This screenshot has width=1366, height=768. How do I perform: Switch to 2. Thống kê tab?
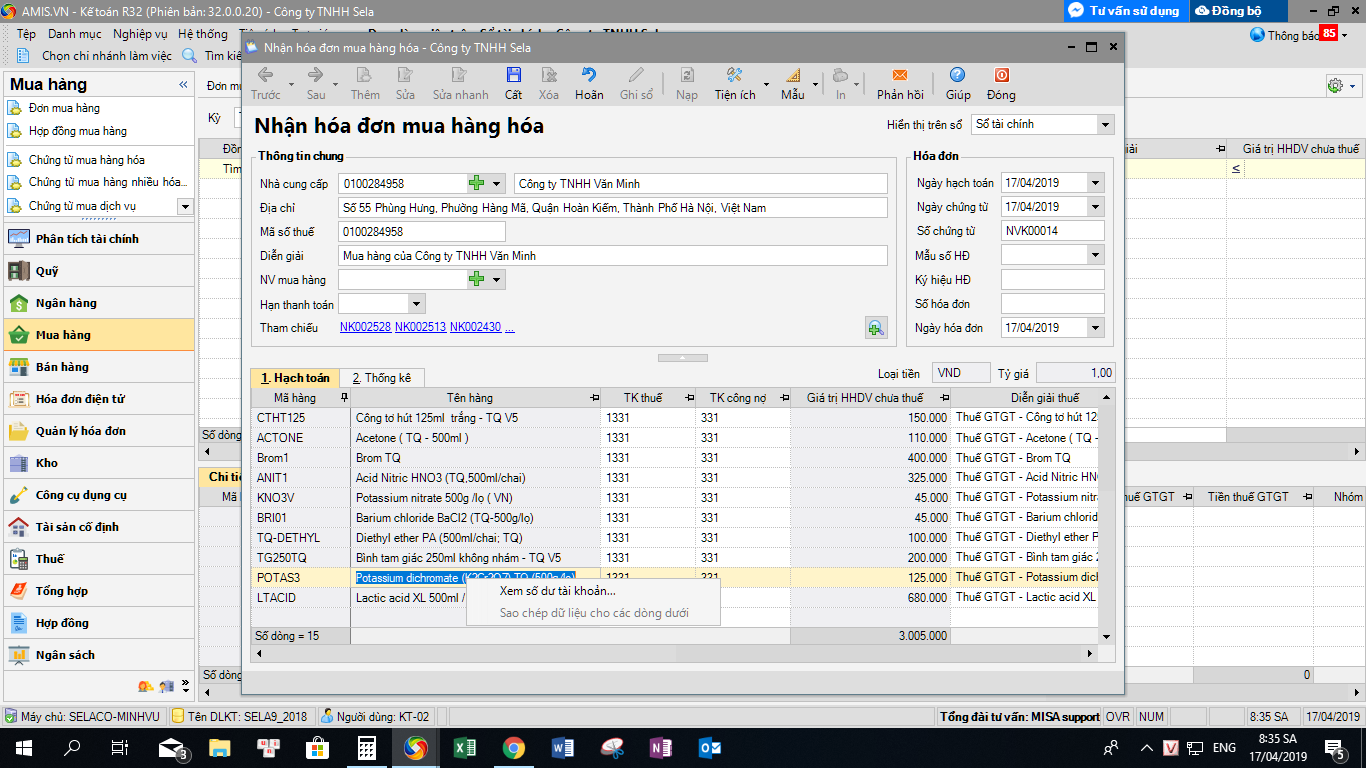tap(382, 378)
